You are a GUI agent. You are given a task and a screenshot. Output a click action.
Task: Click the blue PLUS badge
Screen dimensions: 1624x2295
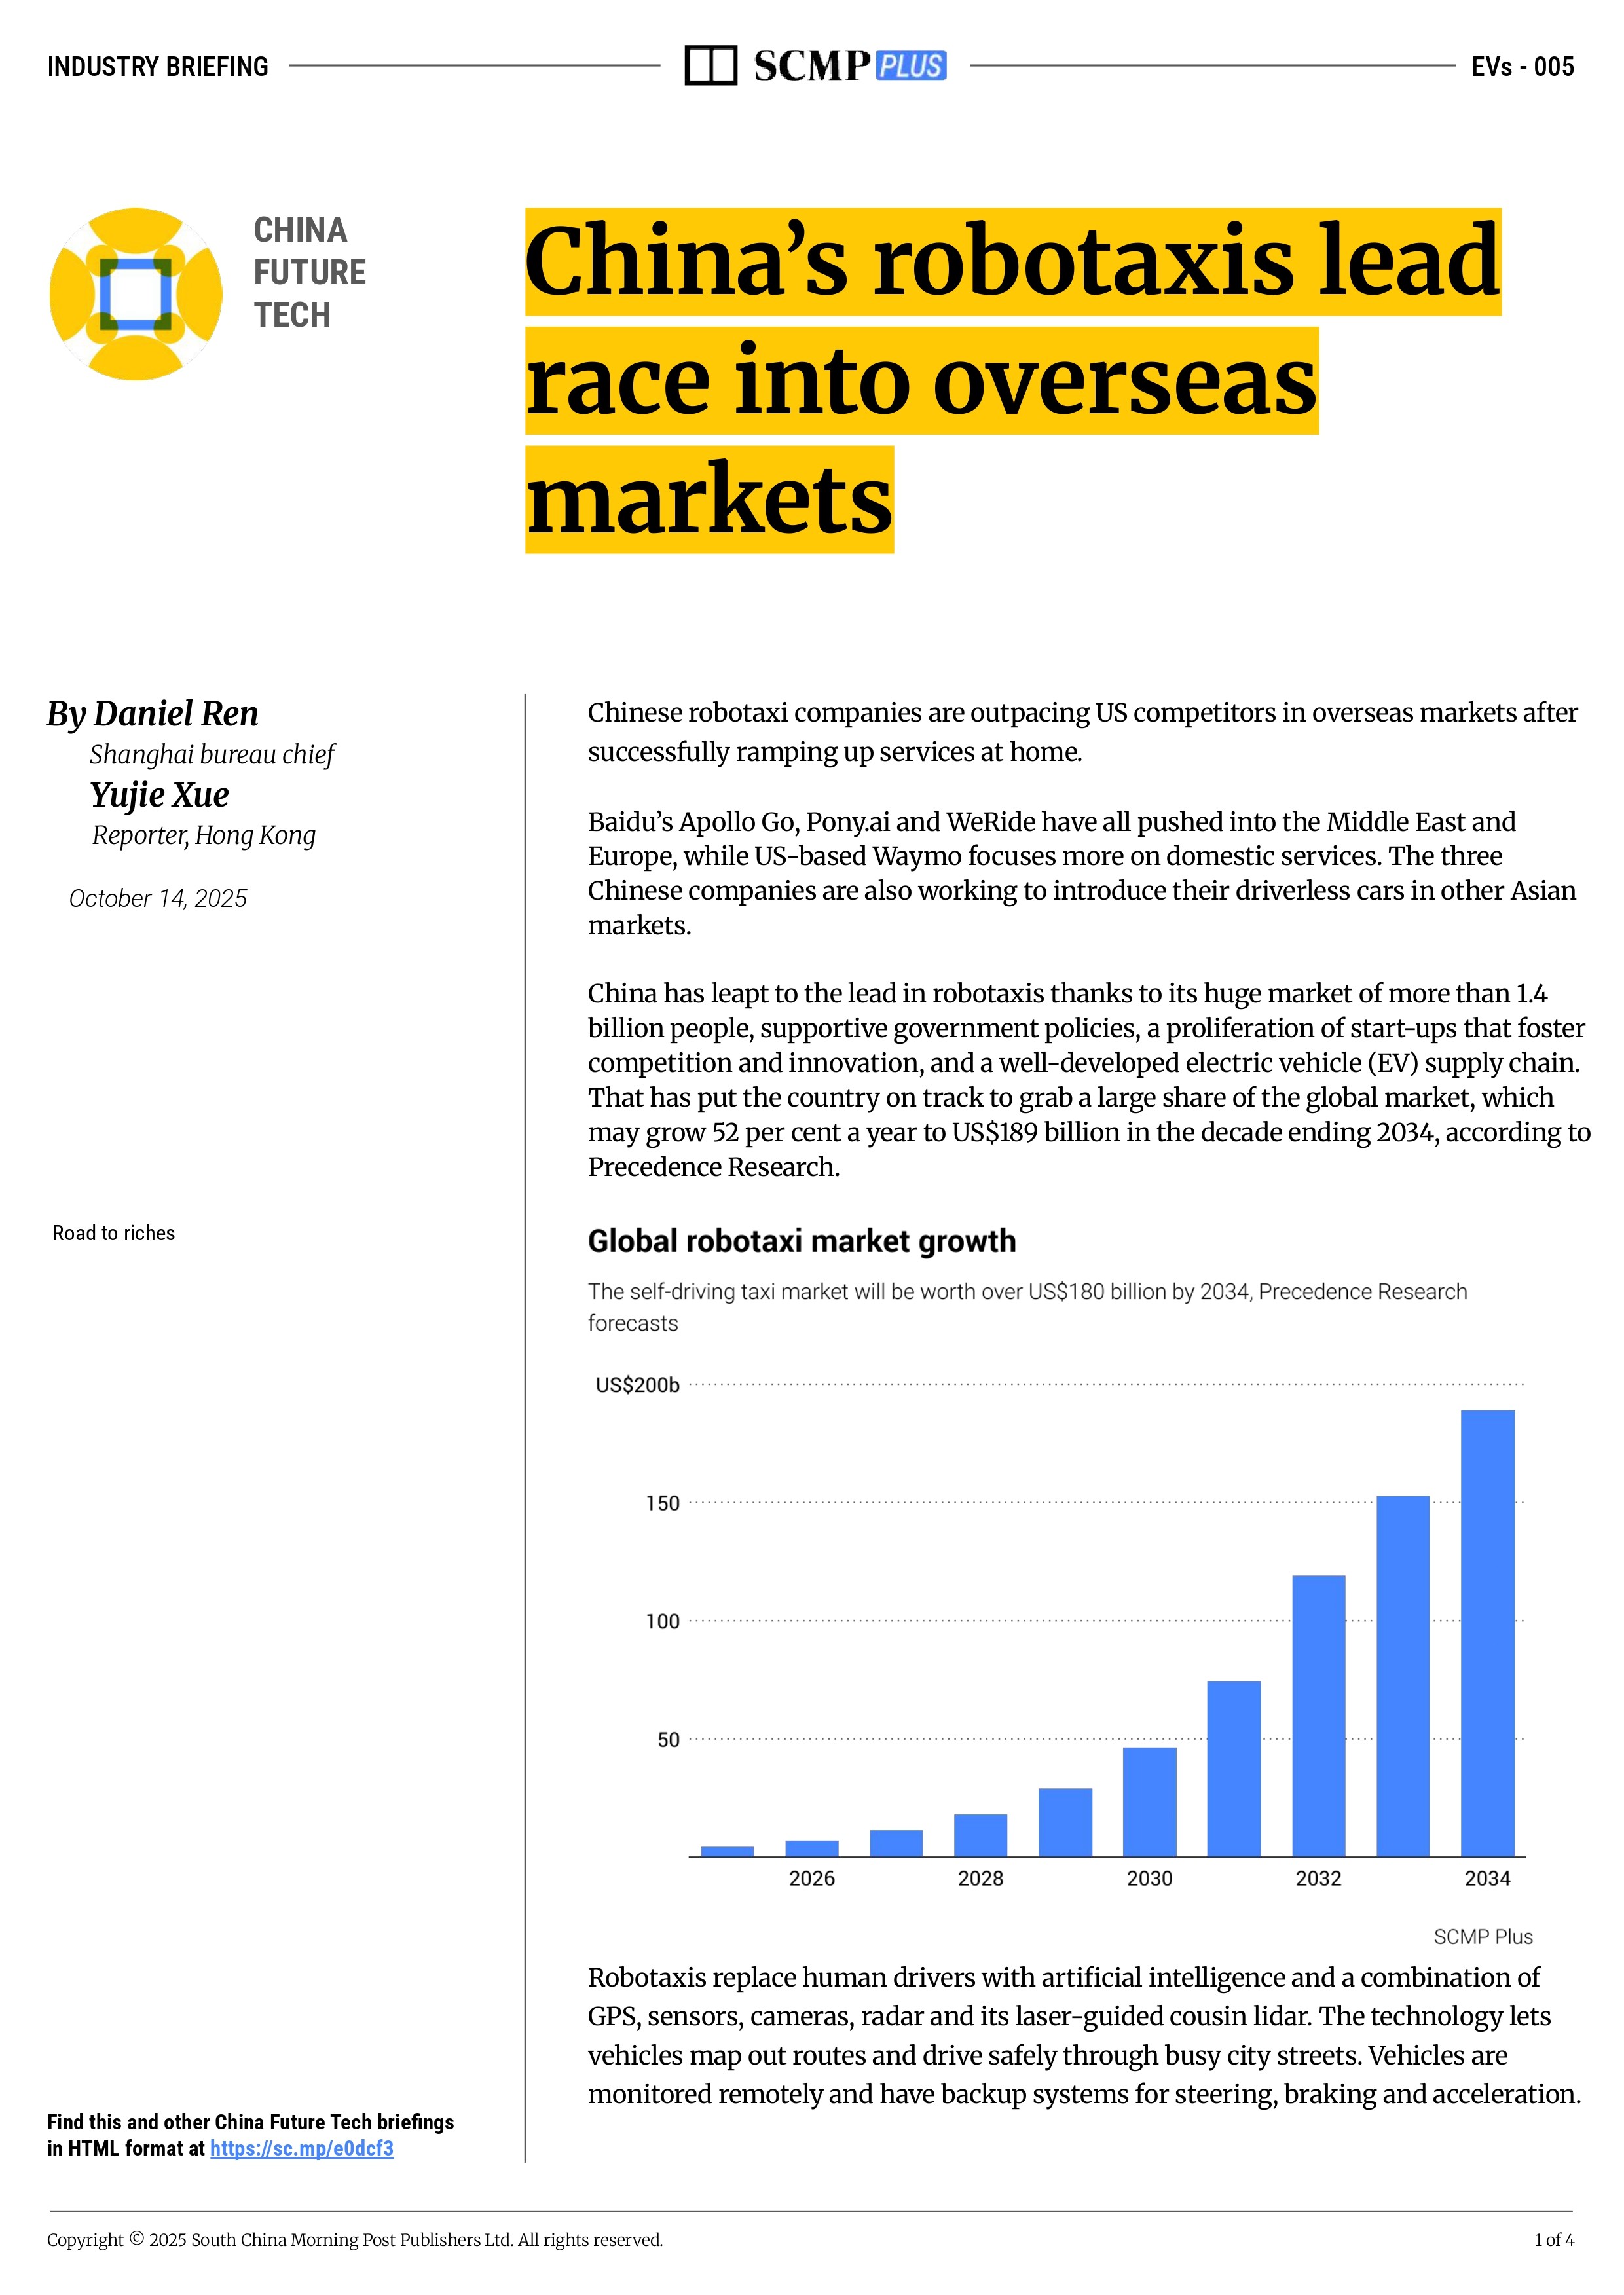910,66
